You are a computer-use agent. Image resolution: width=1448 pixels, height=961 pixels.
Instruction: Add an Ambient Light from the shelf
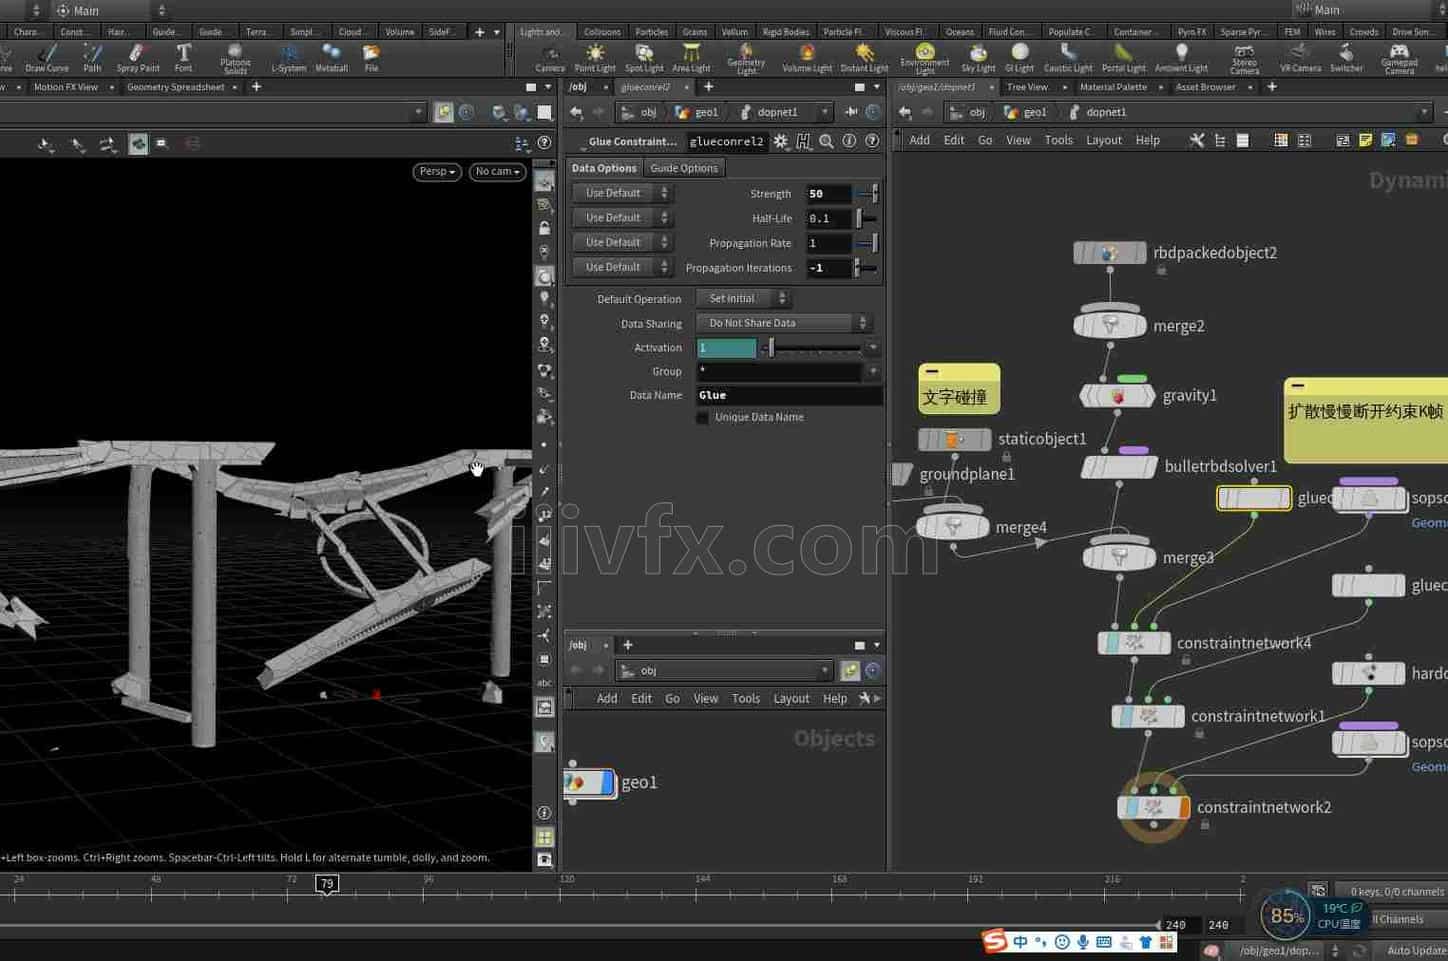click(x=1181, y=58)
